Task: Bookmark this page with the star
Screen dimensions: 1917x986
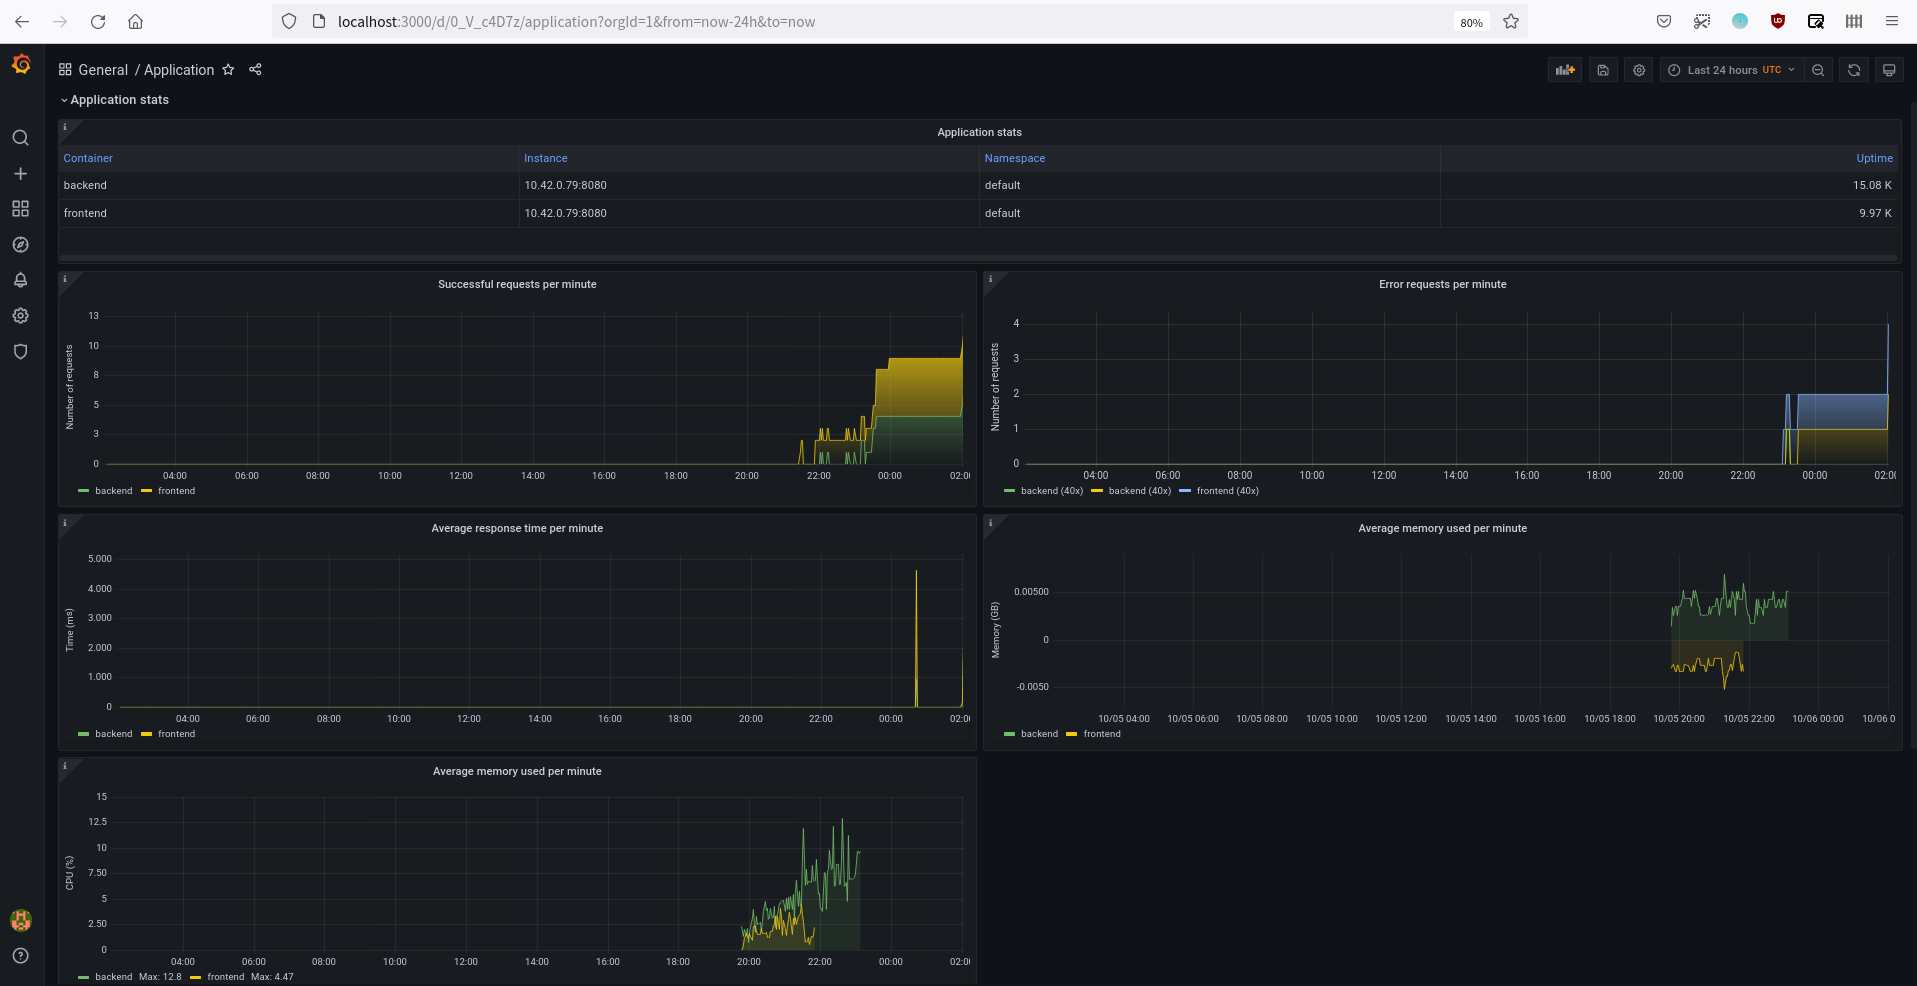Action: pos(1511,21)
